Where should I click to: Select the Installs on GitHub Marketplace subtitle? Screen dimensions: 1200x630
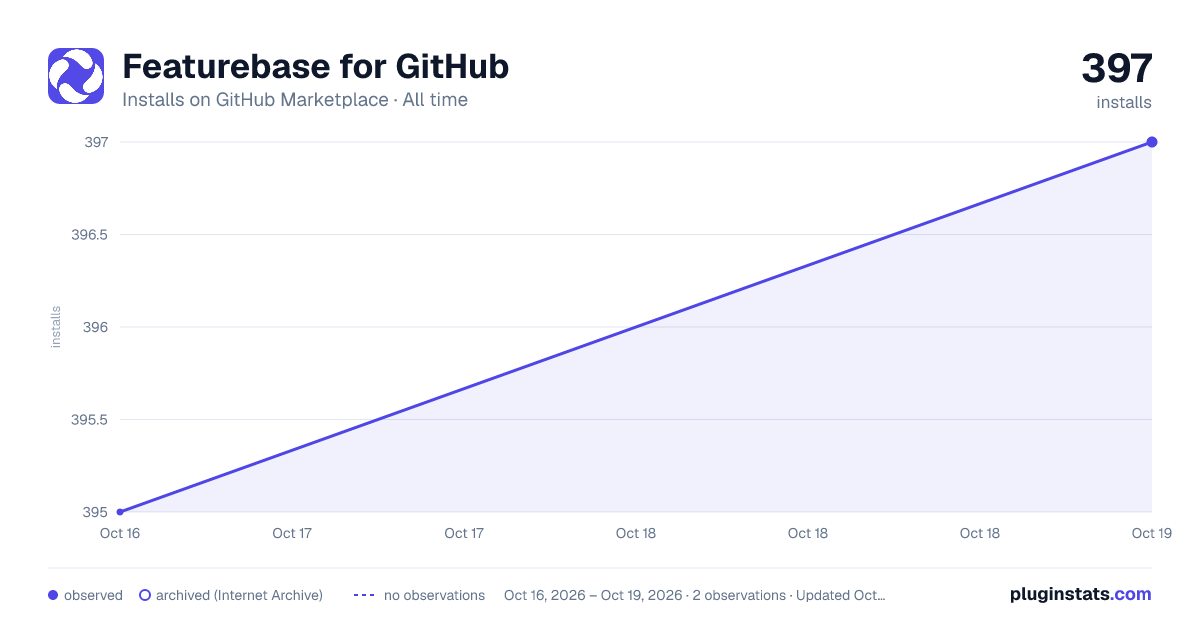(295, 100)
